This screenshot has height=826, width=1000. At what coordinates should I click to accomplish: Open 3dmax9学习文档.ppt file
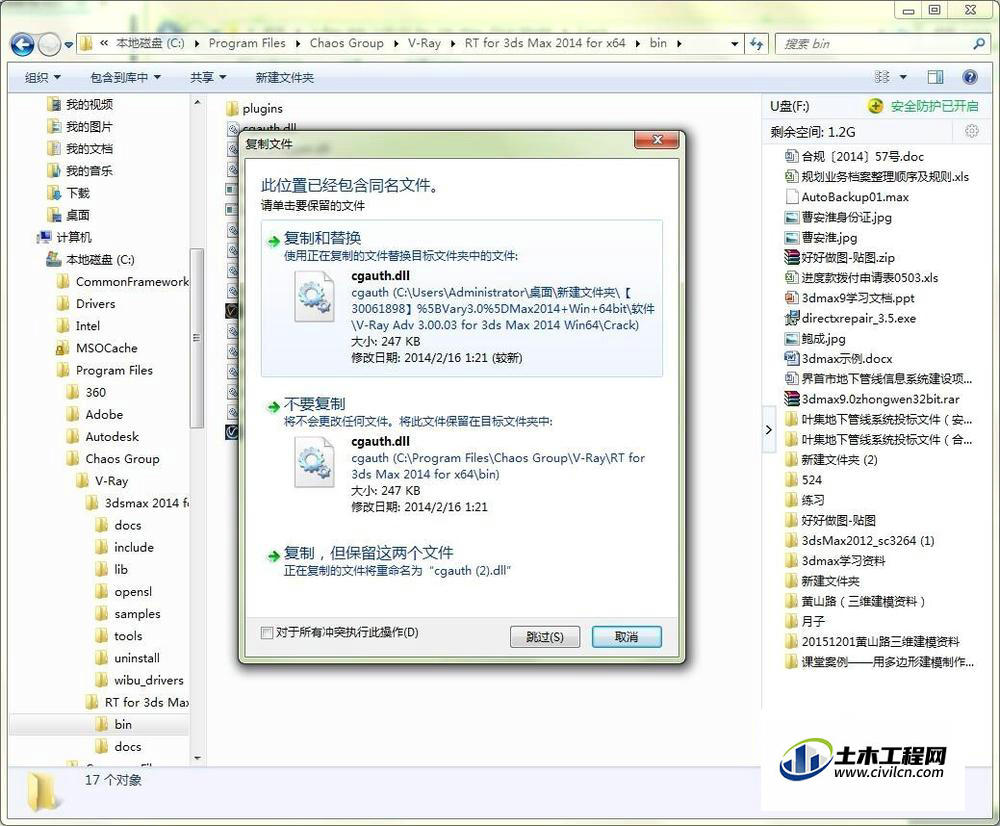coord(858,299)
